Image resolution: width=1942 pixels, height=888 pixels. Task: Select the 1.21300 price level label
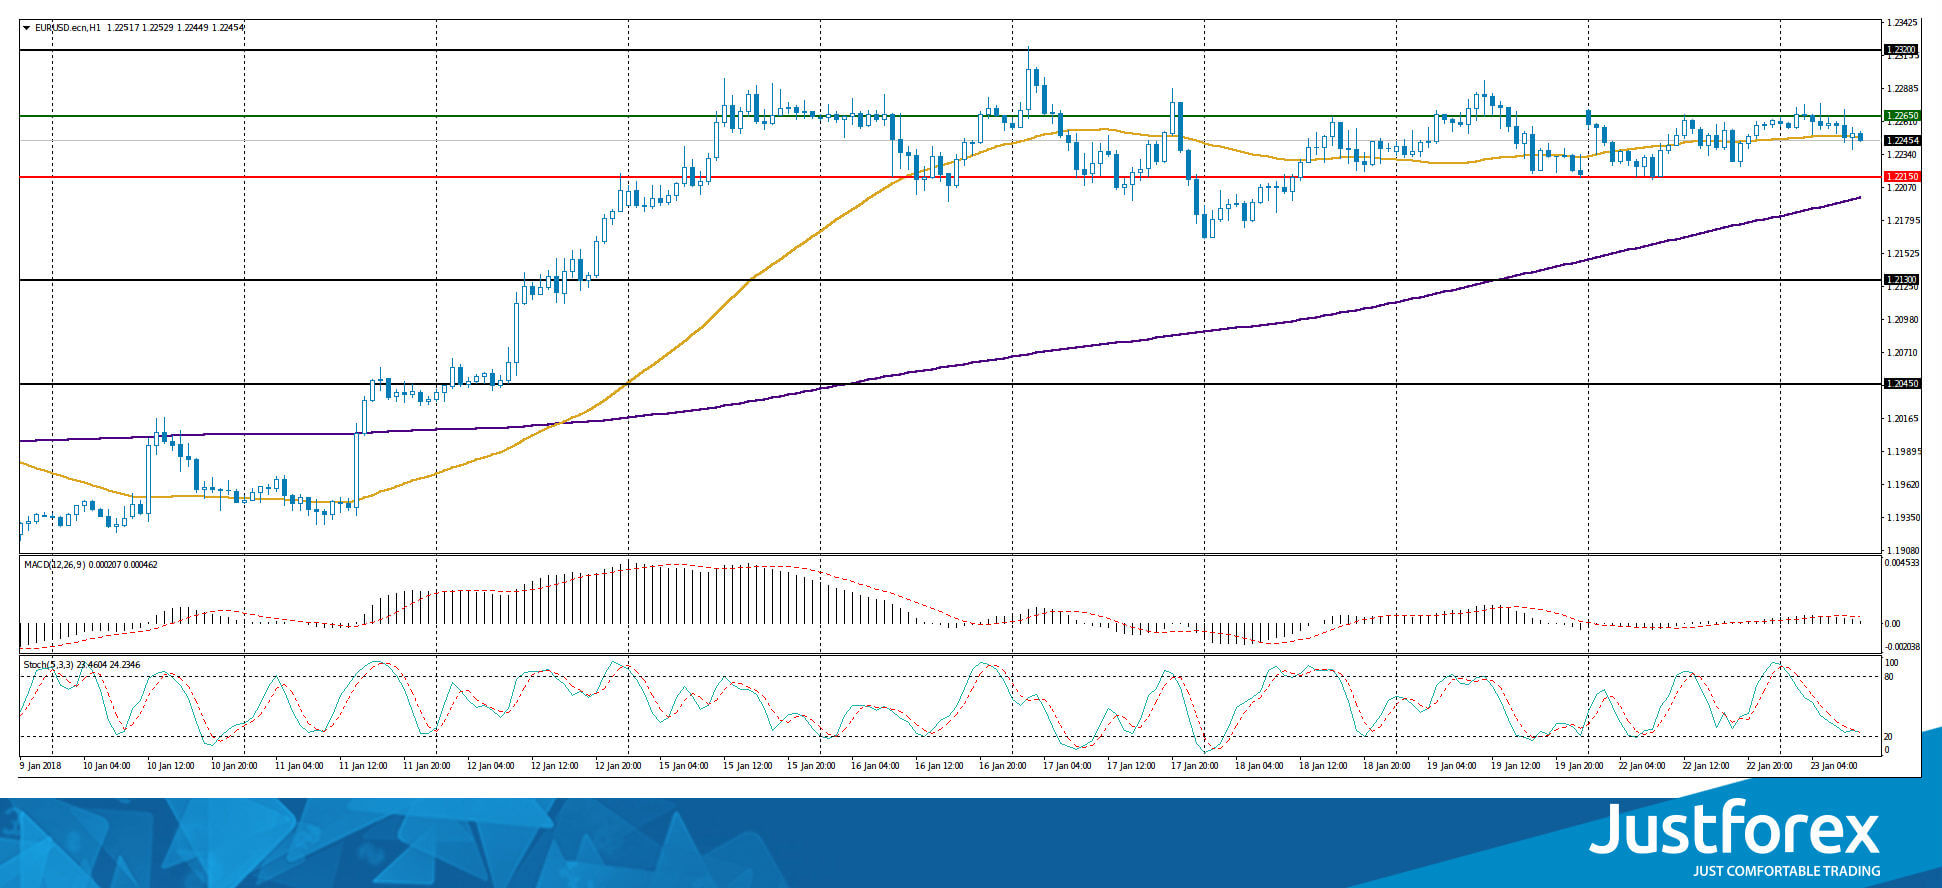click(x=1901, y=280)
